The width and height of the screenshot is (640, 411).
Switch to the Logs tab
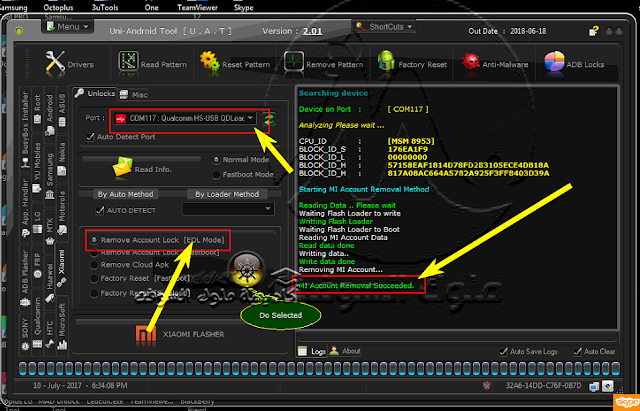pyautogui.click(x=312, y=351)
